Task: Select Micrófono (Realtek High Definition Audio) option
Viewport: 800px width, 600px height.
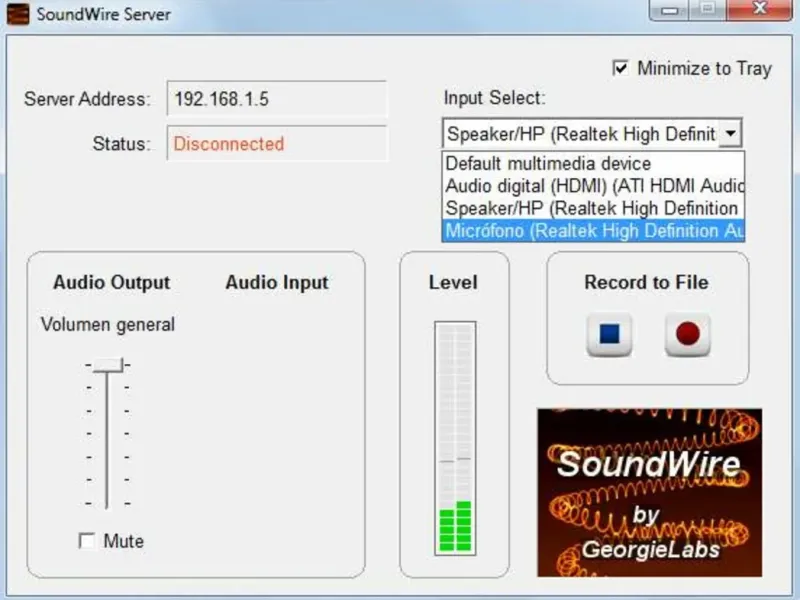Action: (x=593, y=231)
